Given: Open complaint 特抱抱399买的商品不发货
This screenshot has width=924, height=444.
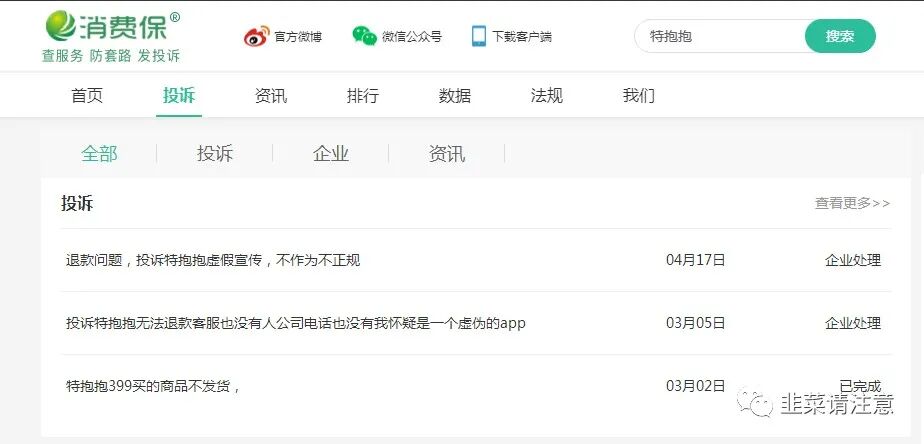Looking at the screenshot, I should tap(153, 386).
